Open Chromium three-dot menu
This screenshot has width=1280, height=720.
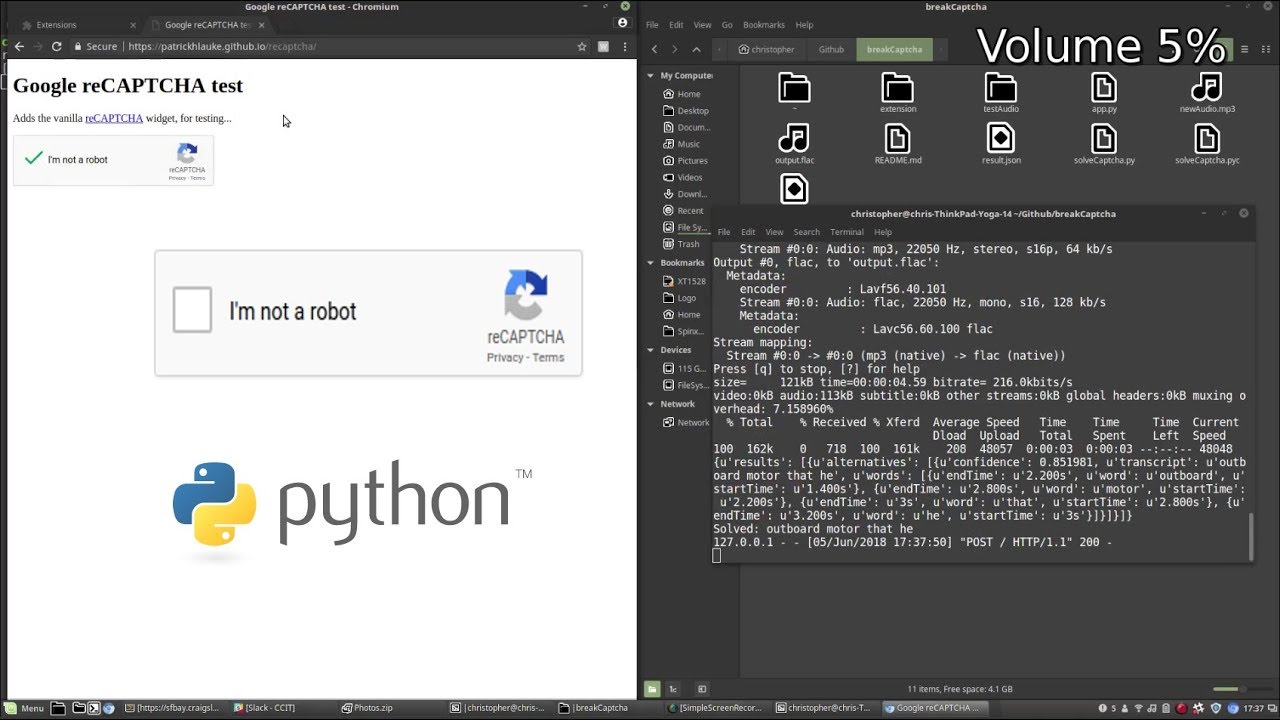[624, 46]
